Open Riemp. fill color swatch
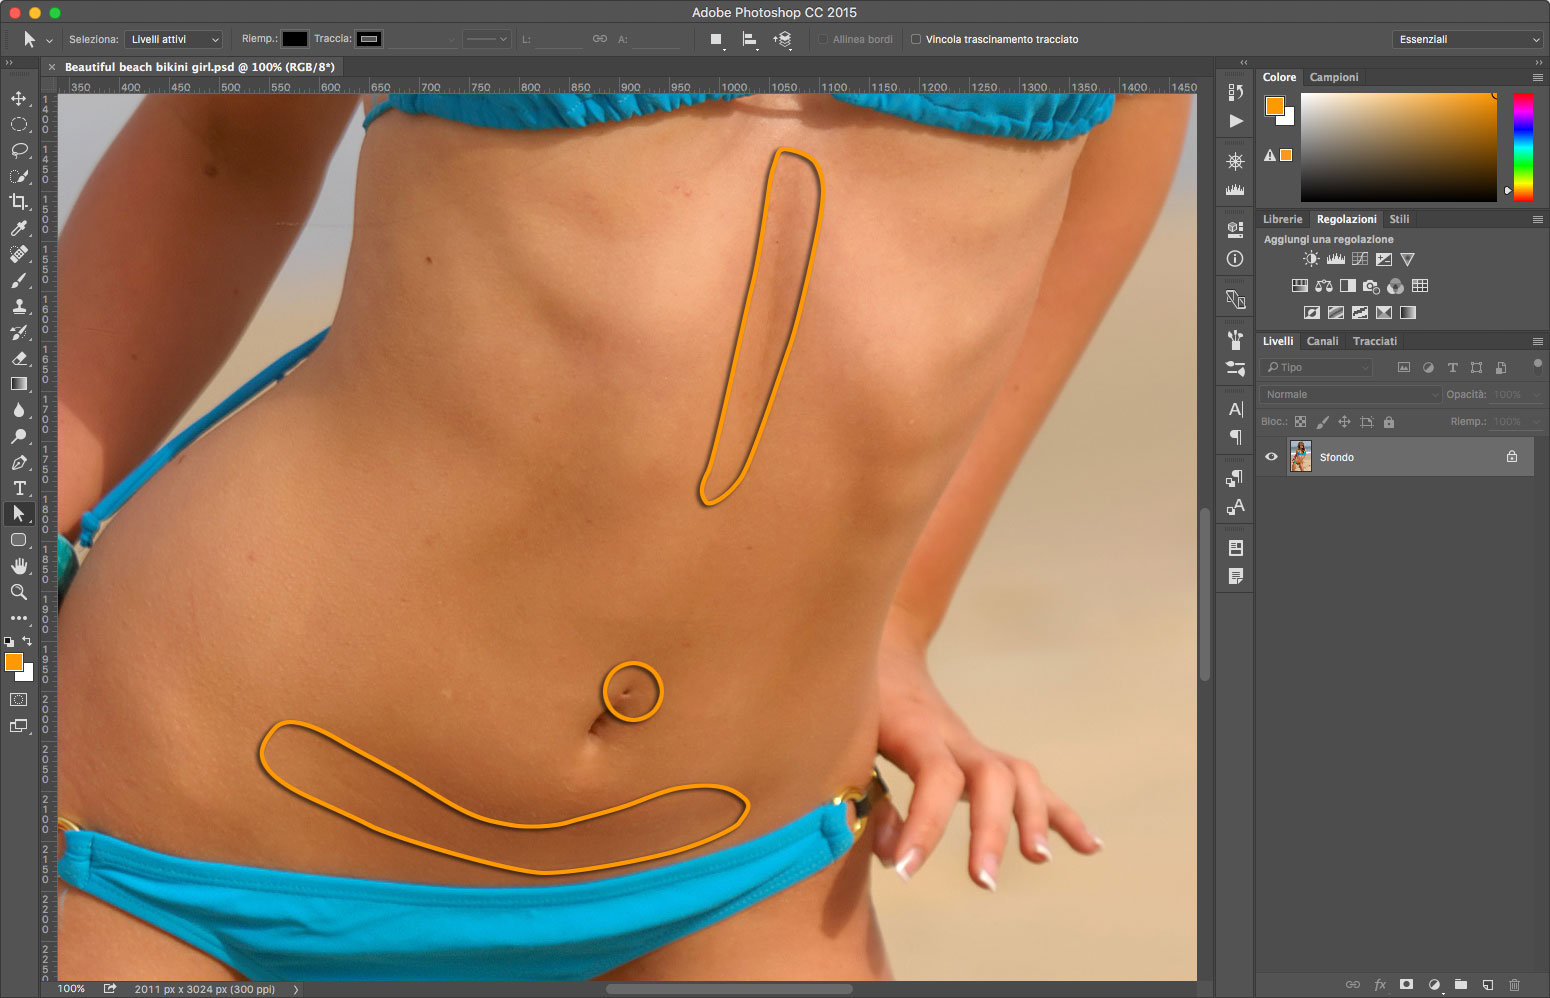 pyautogui.click(x=294, y=39)
